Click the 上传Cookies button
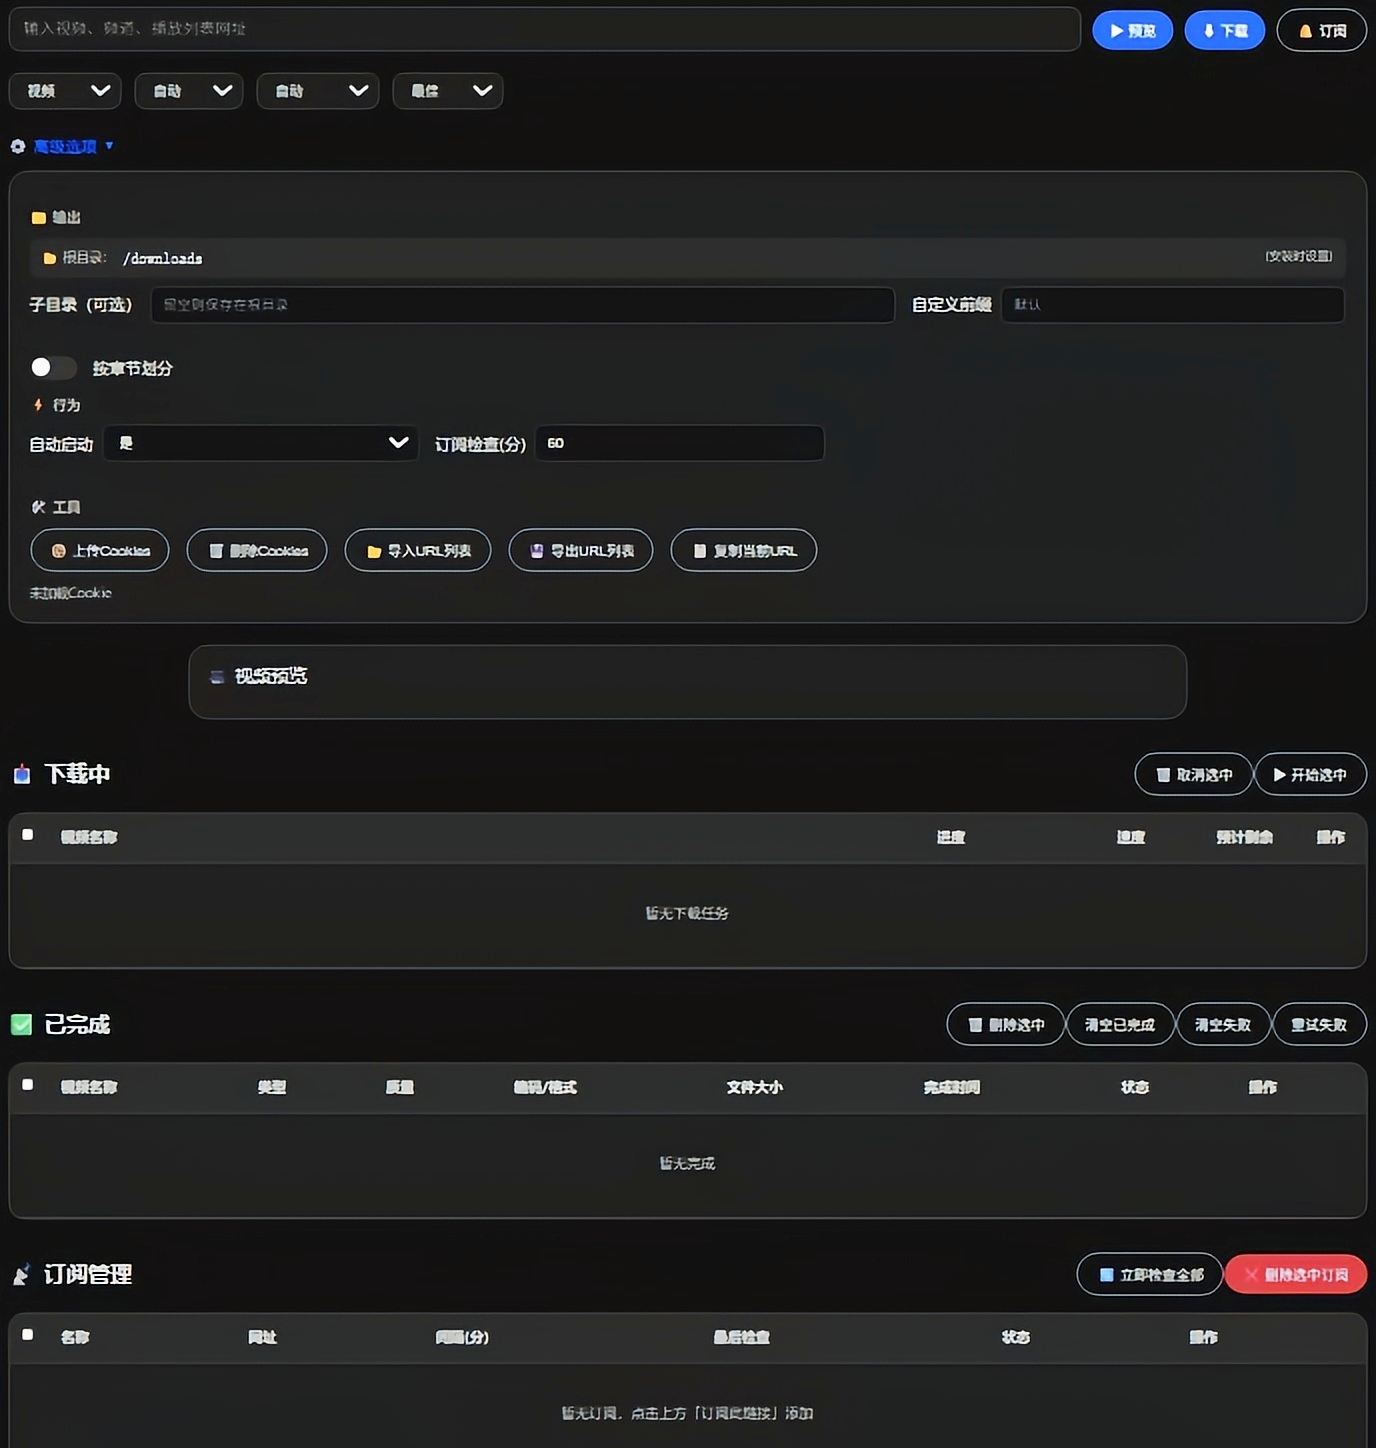The width and height of the screenshot is (1376, 1448). [100, 550]
